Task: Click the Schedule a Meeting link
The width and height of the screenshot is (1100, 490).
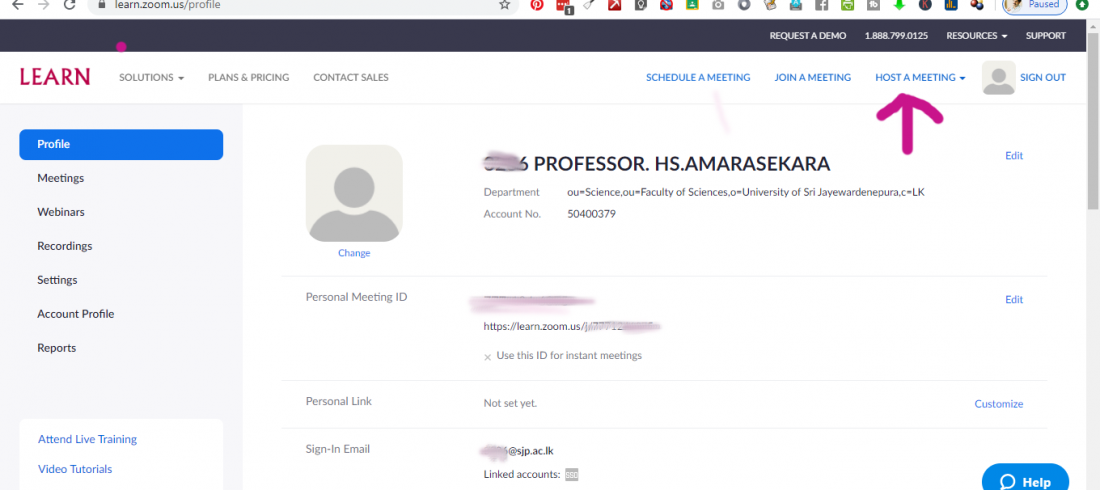Action: tap(698, 77)
